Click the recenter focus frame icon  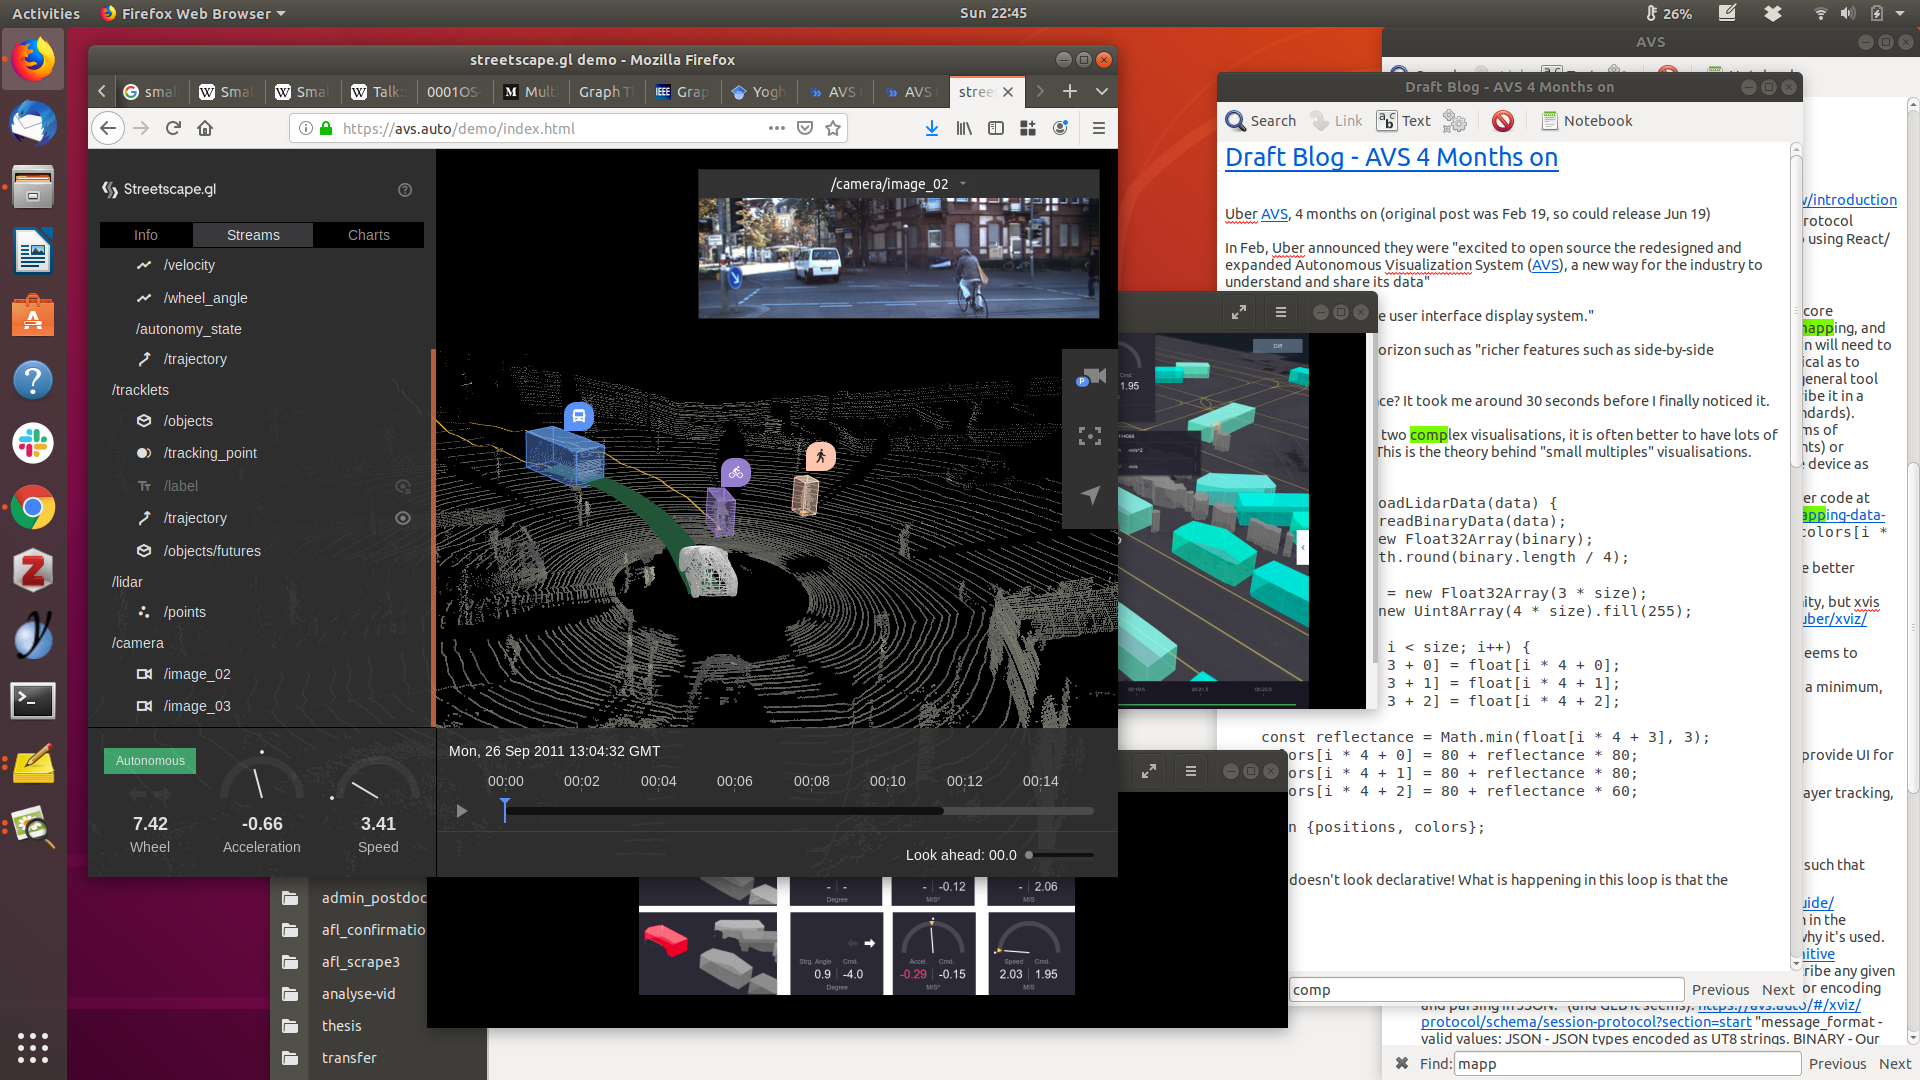click(x=1090, y=436)
